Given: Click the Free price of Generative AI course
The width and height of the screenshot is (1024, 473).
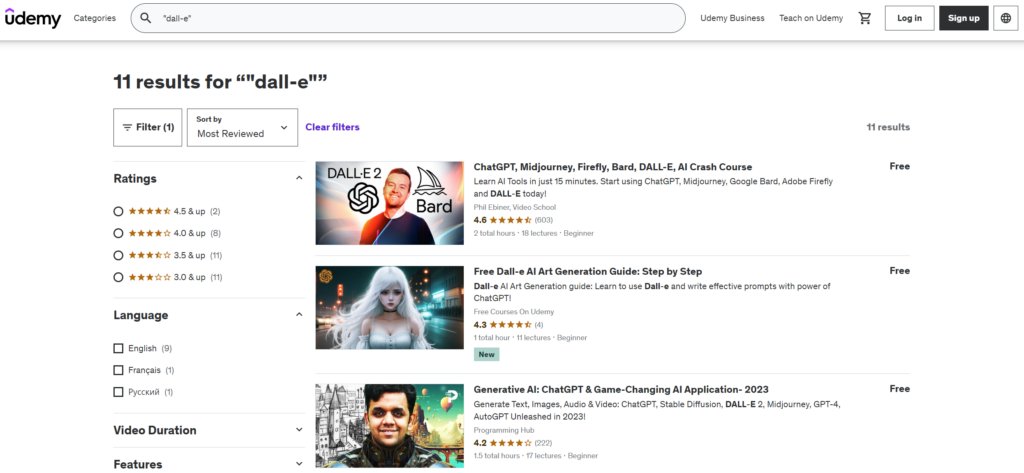Looking at the screenshot, I should 899,389.
